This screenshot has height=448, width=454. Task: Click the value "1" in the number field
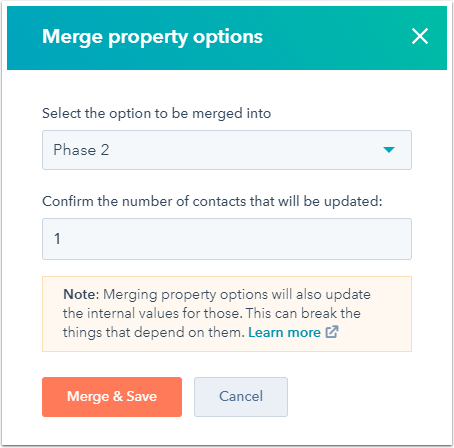pyautogui.click(x=57, y=239)
